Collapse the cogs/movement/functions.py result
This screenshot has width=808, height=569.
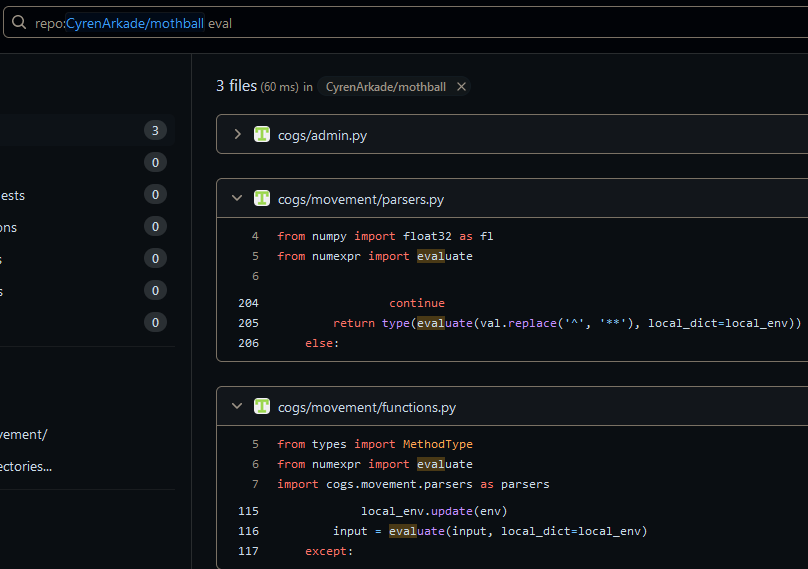pyautogui.click(x=237, y=406)
